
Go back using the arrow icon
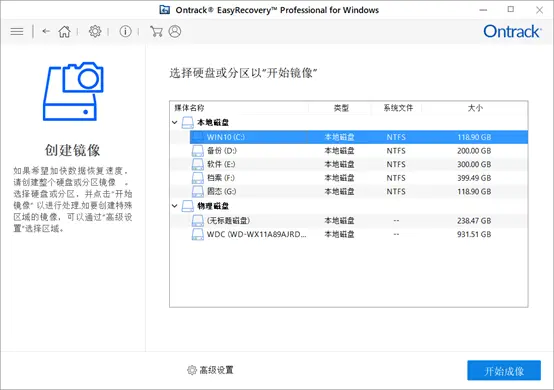(x=46, y=31)
